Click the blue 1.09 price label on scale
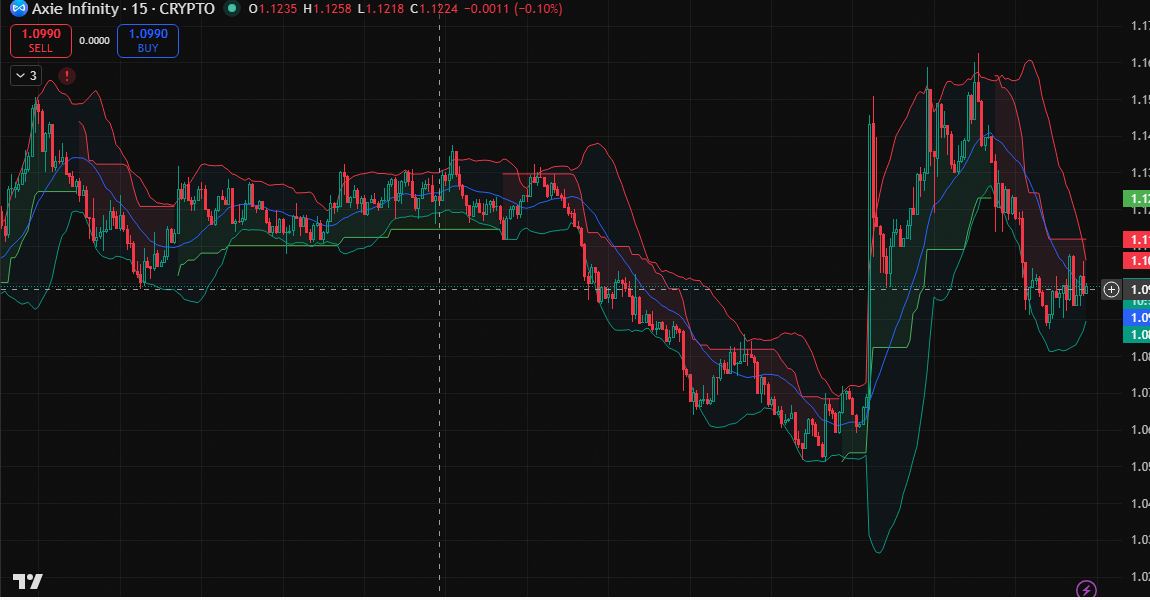 click(x=1137, y=318)
